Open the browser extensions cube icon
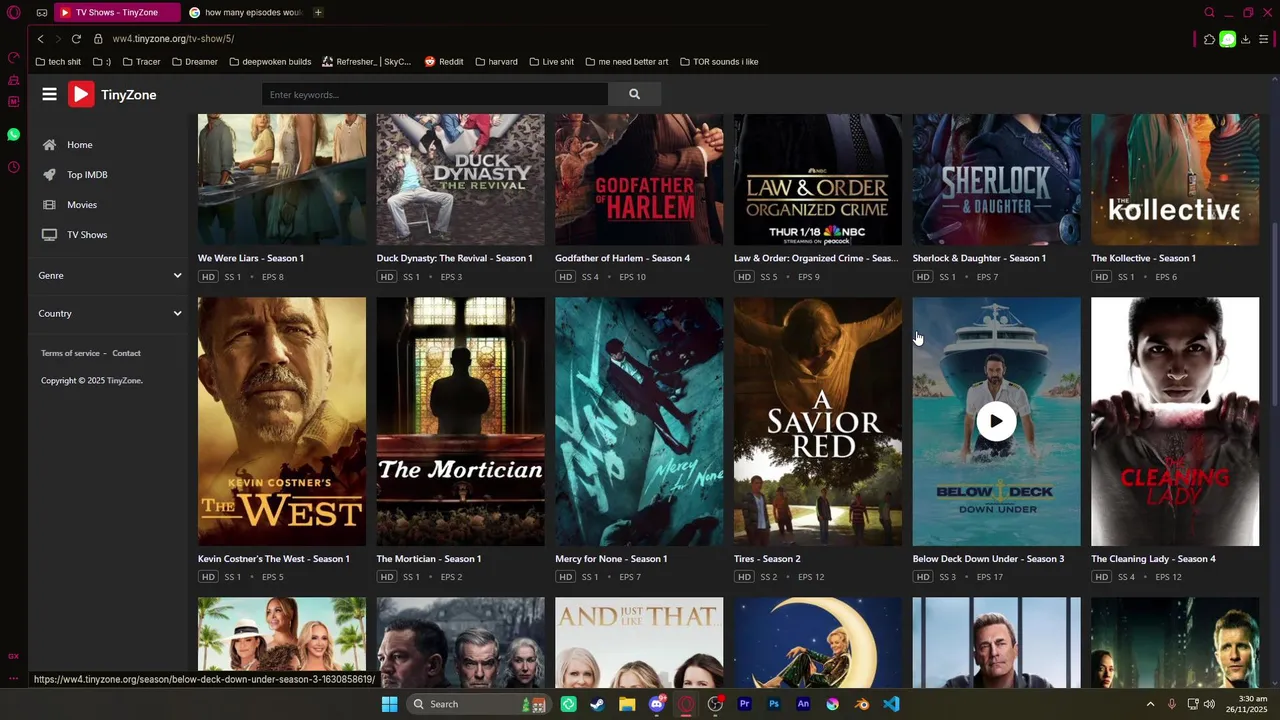 [1209, 39]
